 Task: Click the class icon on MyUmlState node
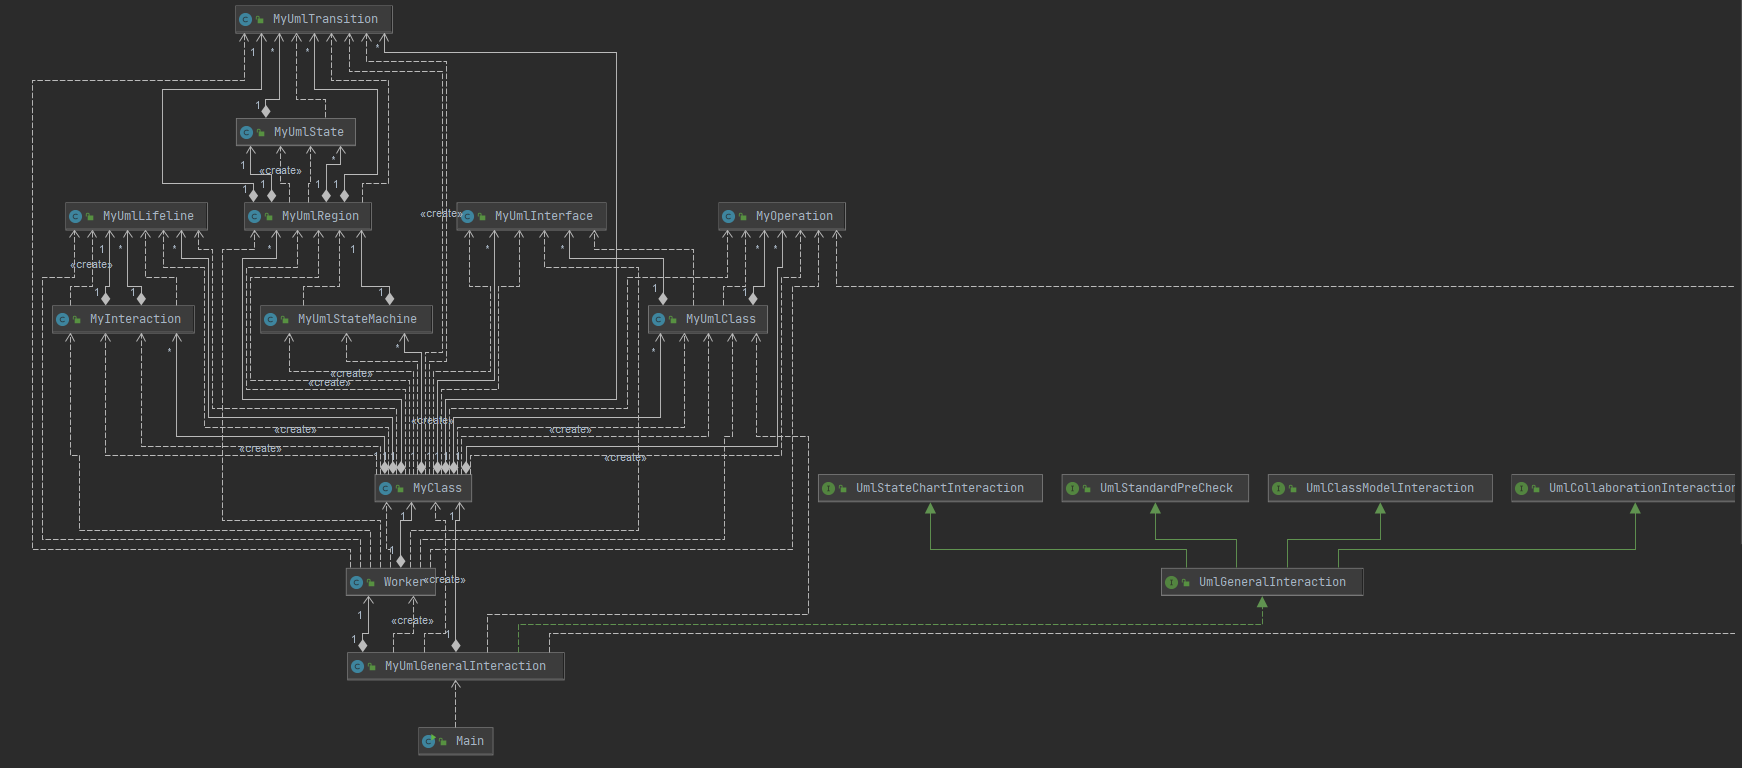246,132
